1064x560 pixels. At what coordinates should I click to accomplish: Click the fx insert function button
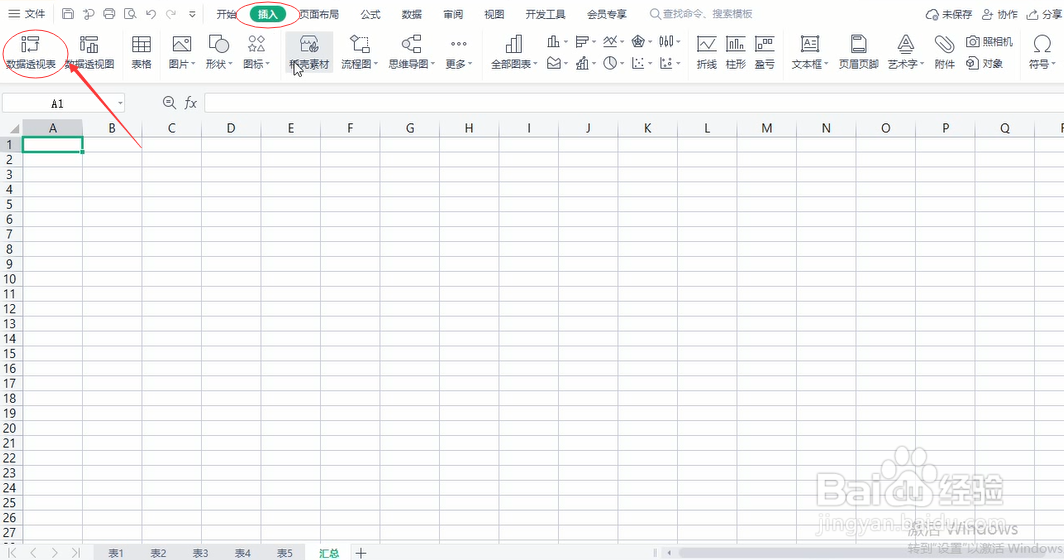pos(191,103)
